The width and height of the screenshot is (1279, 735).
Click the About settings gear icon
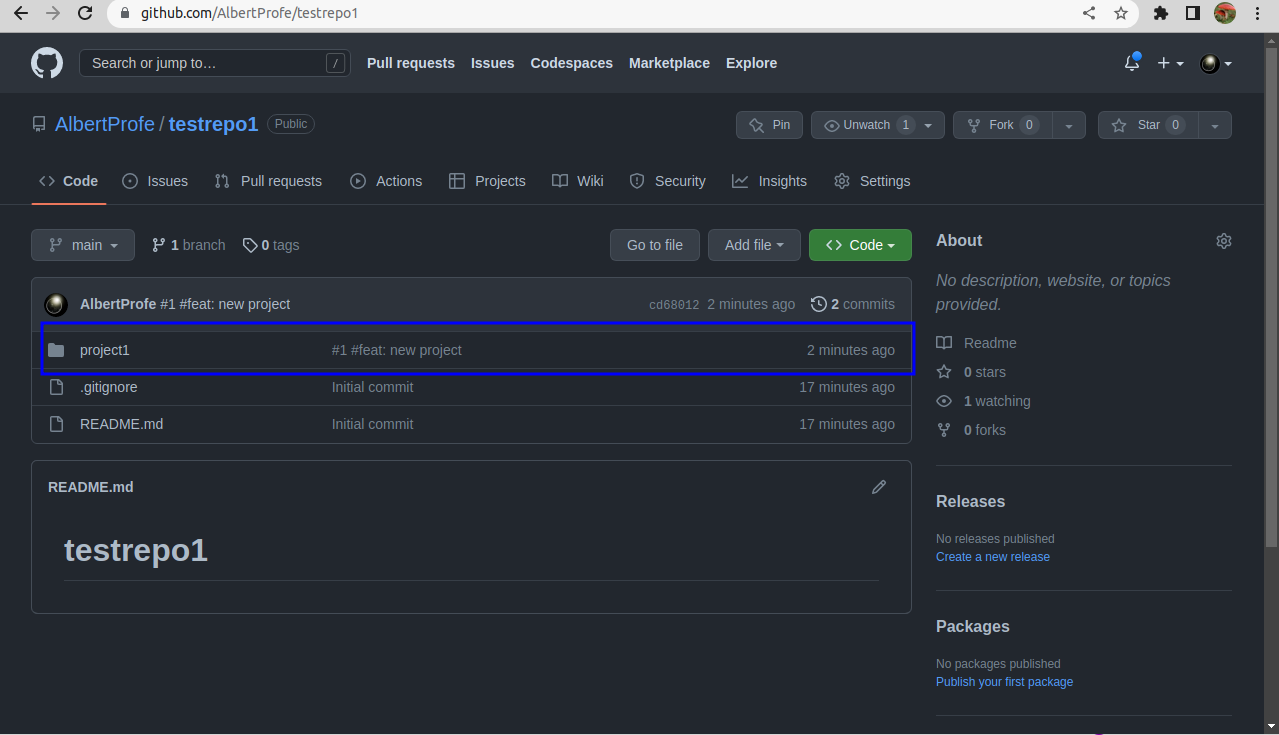click(1224, 241)
